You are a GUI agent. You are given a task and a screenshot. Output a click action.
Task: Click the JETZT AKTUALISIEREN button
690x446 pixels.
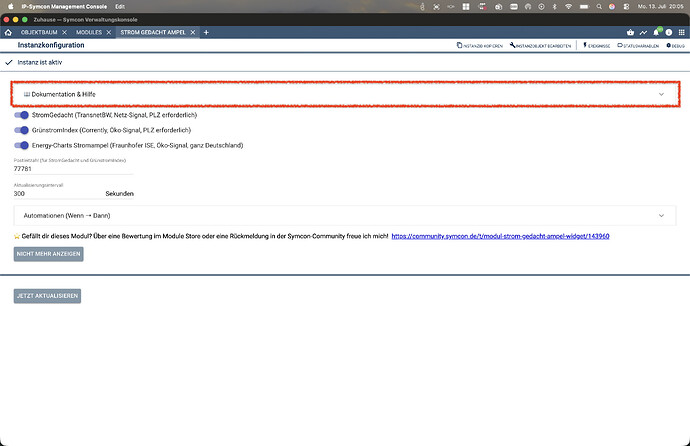47,296
